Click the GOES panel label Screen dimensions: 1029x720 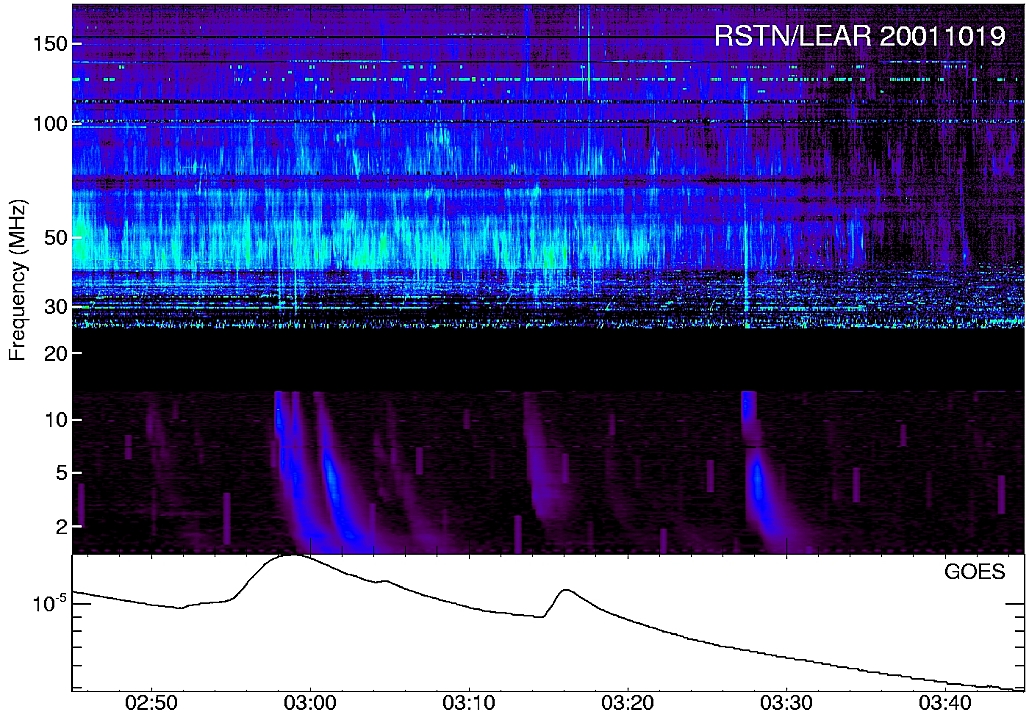[975, 572]
